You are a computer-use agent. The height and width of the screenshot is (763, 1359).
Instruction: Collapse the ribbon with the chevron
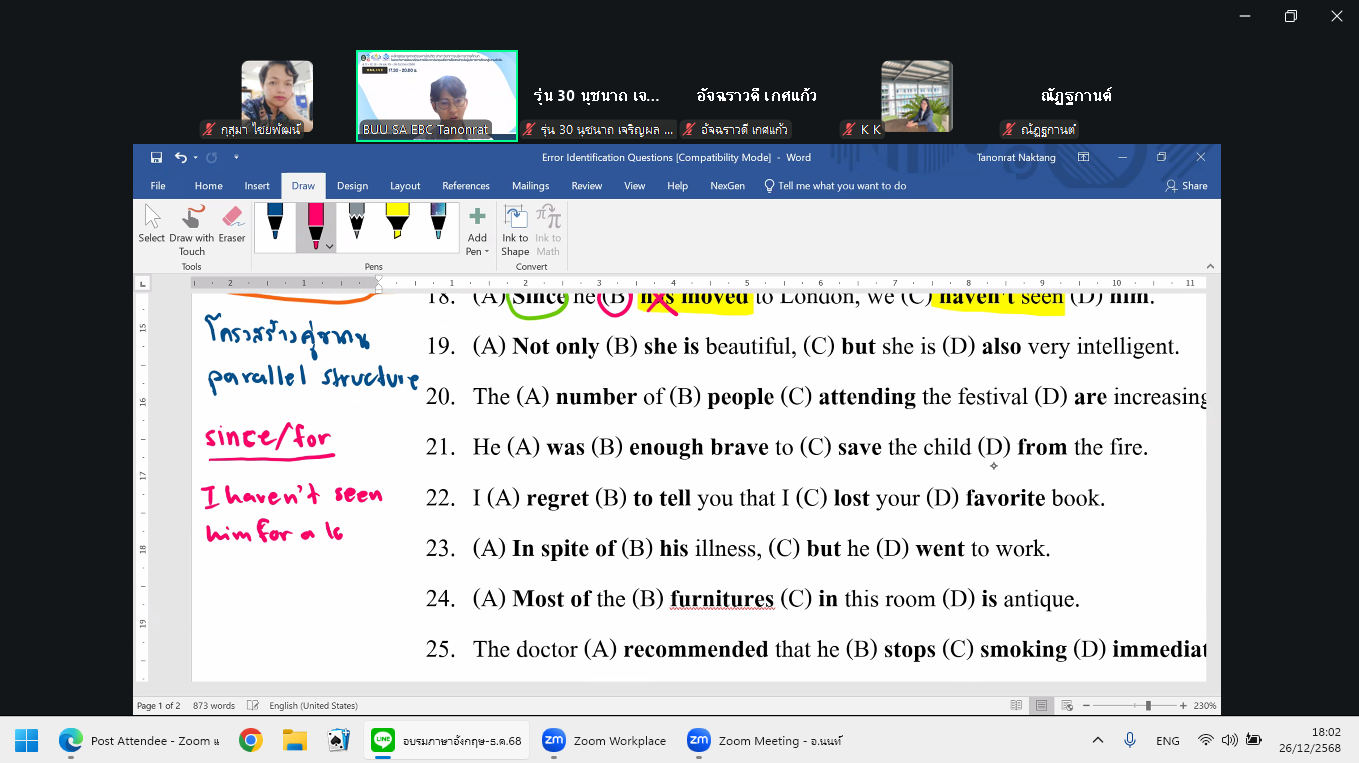(x=1210, y=266)
